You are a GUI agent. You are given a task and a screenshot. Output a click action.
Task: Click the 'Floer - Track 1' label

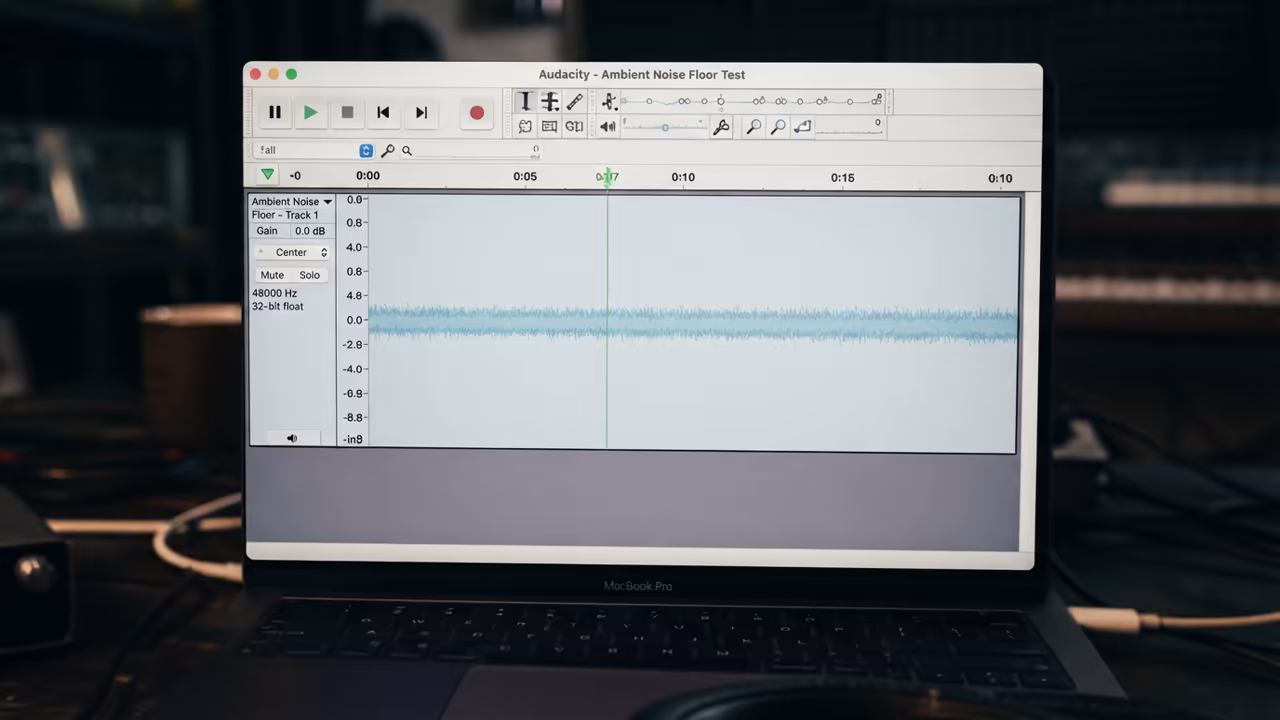(x=286, y=215)
